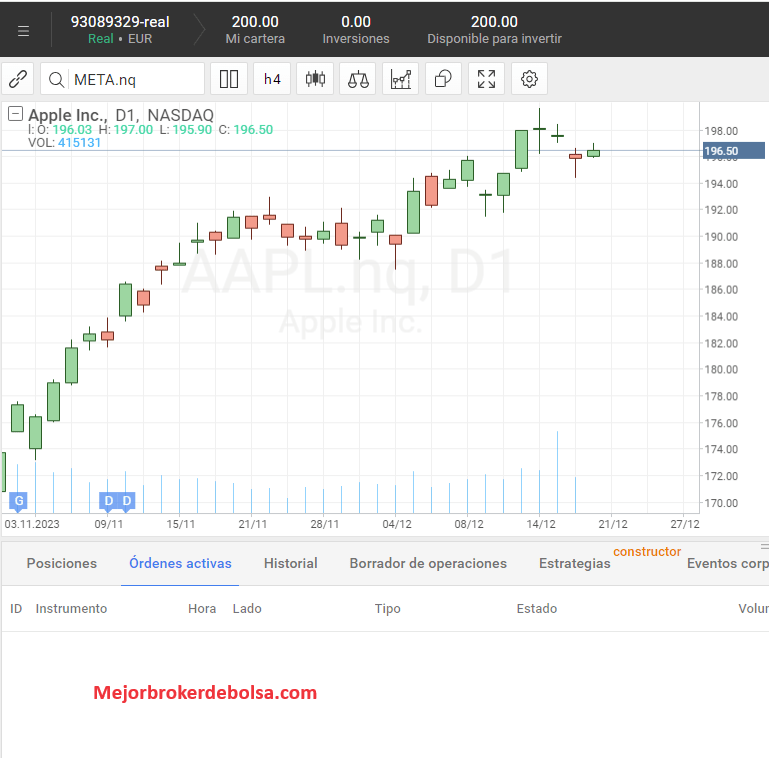Screen dimensions: 769x758
Task: Click the first D dividend marker
Action: click(108, 501)
